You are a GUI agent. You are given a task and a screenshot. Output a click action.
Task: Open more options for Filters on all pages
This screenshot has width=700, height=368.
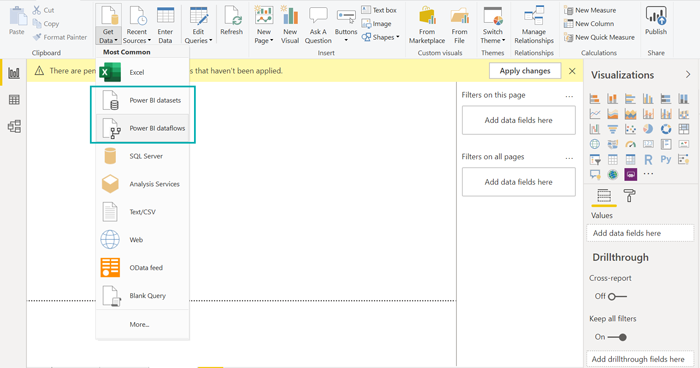(569, 157)
